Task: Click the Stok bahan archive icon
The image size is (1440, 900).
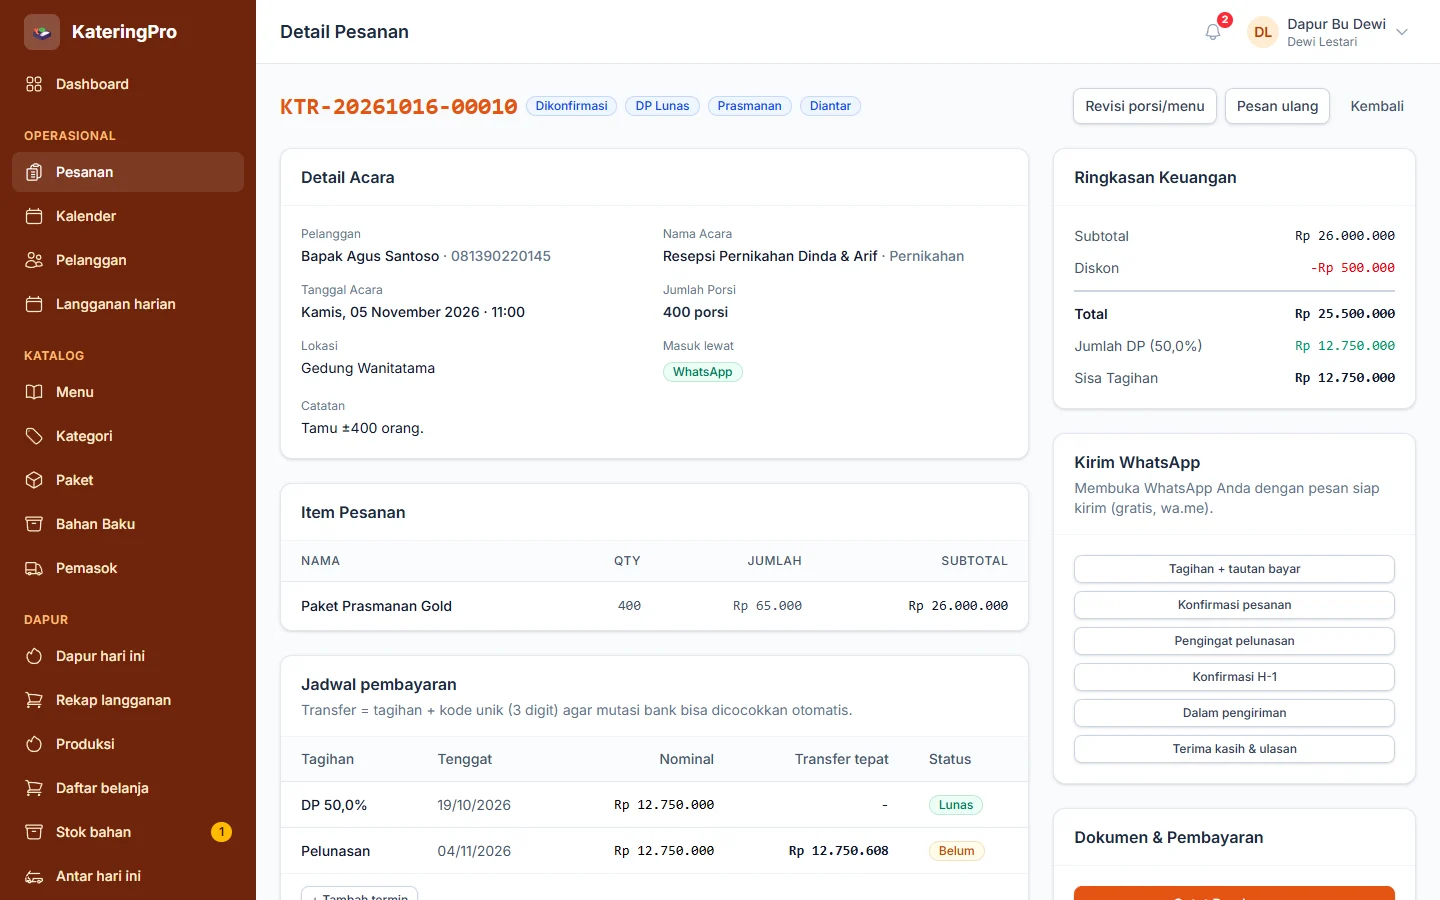Action: click(34, 832)
